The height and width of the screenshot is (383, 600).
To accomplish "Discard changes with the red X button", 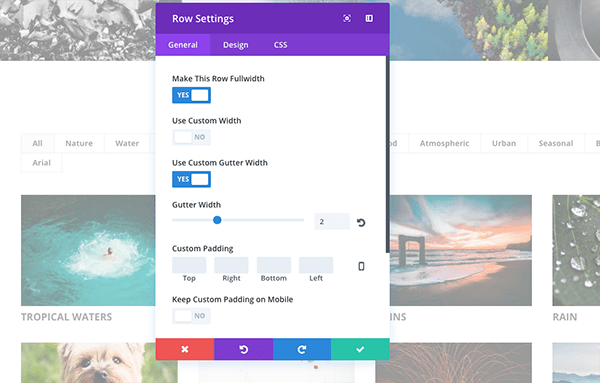I will coord(185,349).
